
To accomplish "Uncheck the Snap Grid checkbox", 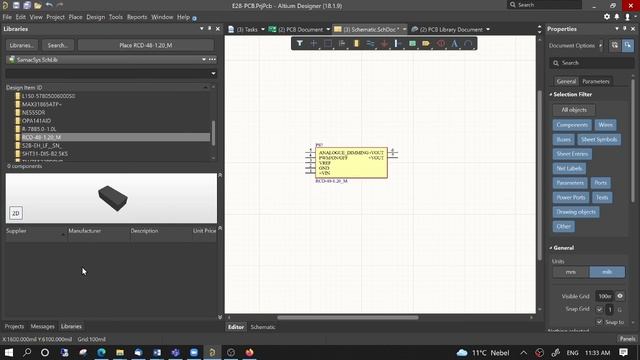I will pos(599,309).
